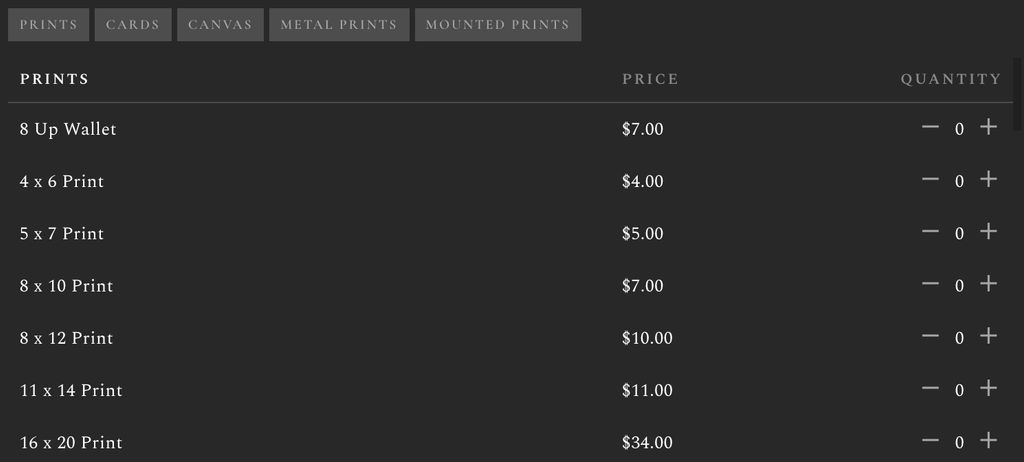This screenshot has height=462, width=1024.
Task: Click minus icon for 4 x 6 Print
Action: coord(930,179)
